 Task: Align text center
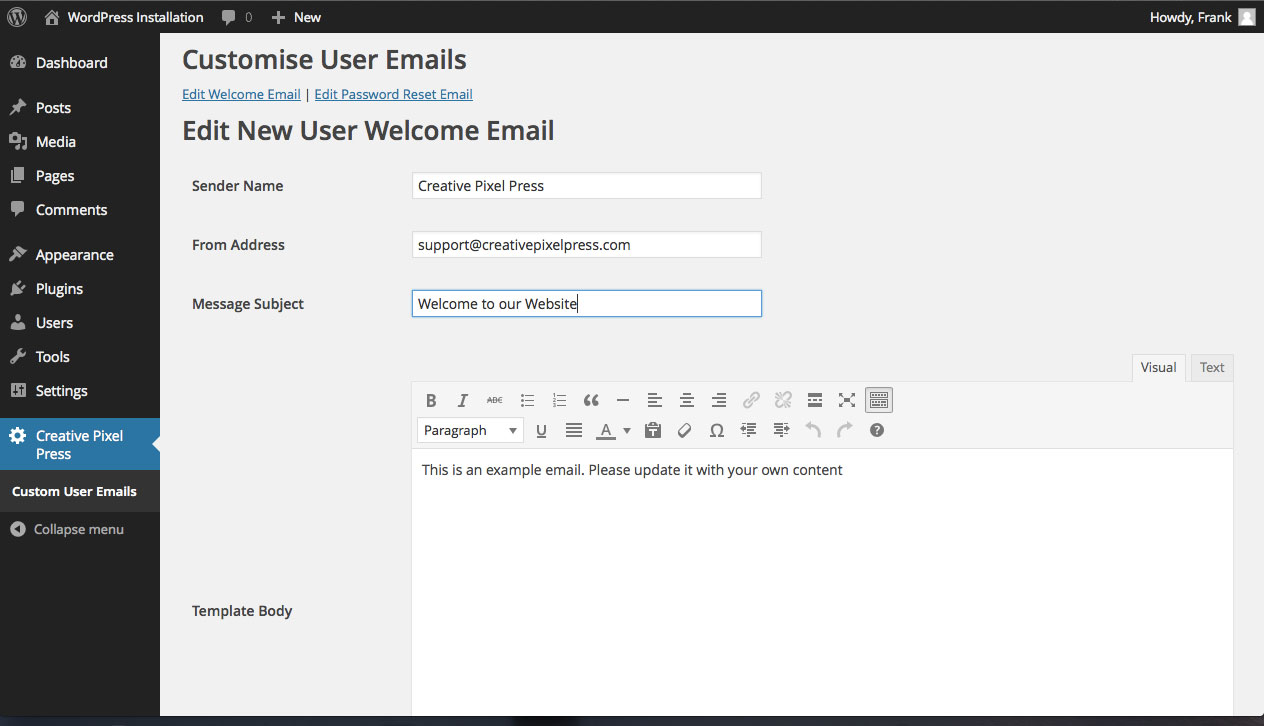687,400
